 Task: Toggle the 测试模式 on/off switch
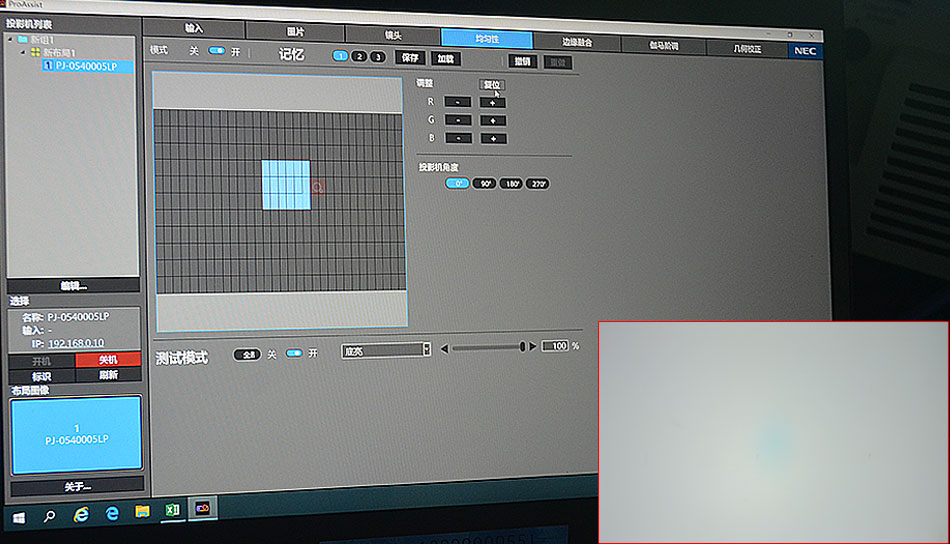(294, 354)
